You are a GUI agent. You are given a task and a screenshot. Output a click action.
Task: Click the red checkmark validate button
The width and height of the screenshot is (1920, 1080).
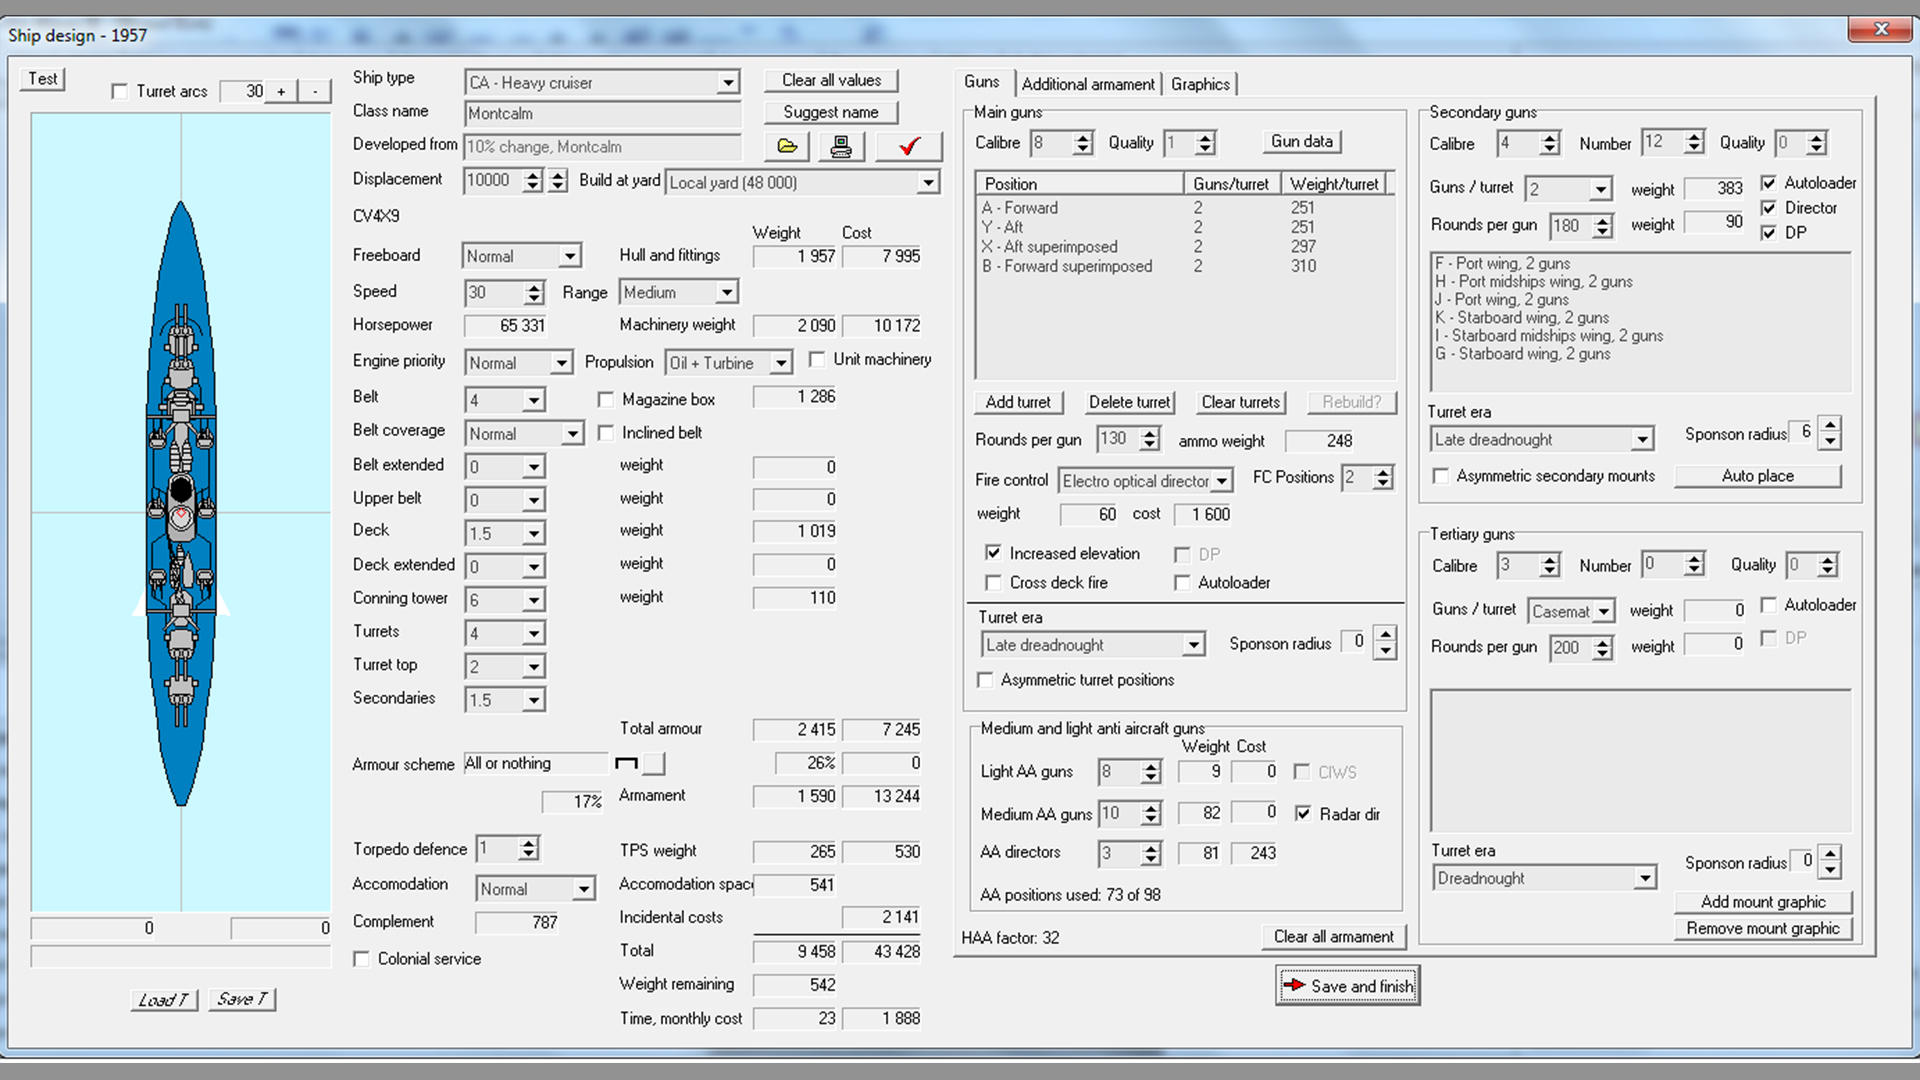tap(908, 147)
